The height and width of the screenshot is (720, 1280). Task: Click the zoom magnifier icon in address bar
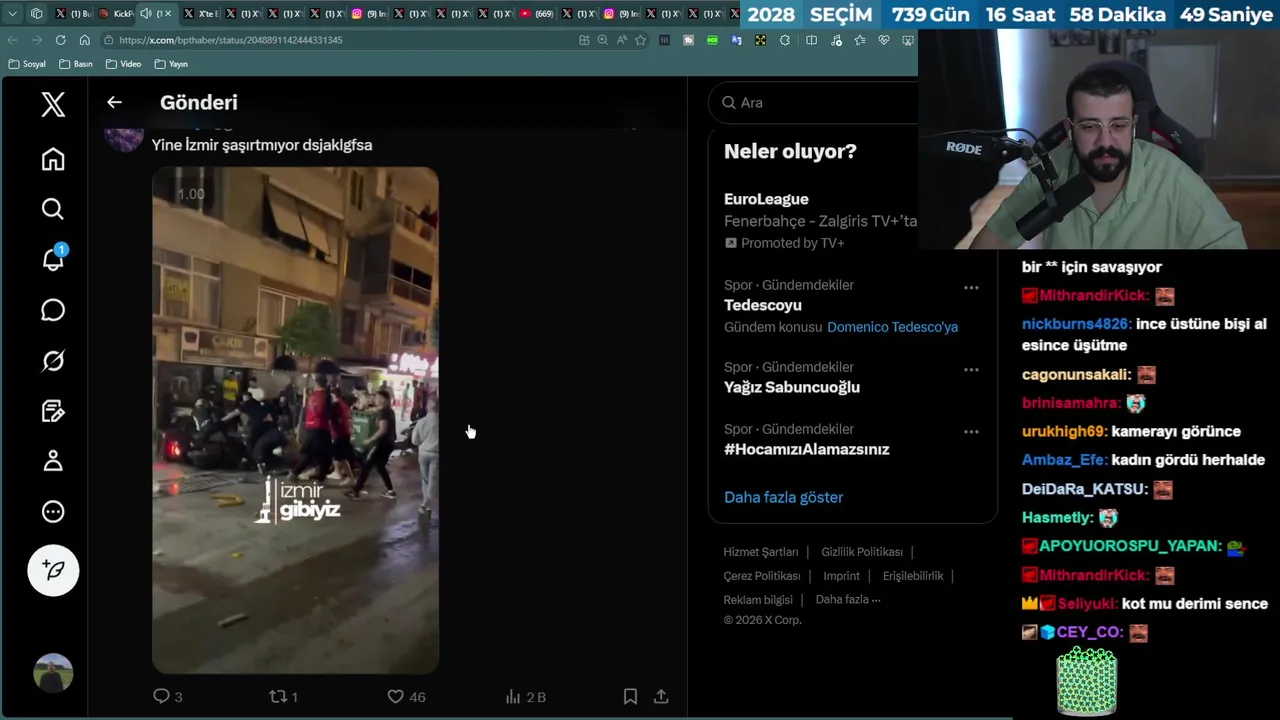pos(602,40)
